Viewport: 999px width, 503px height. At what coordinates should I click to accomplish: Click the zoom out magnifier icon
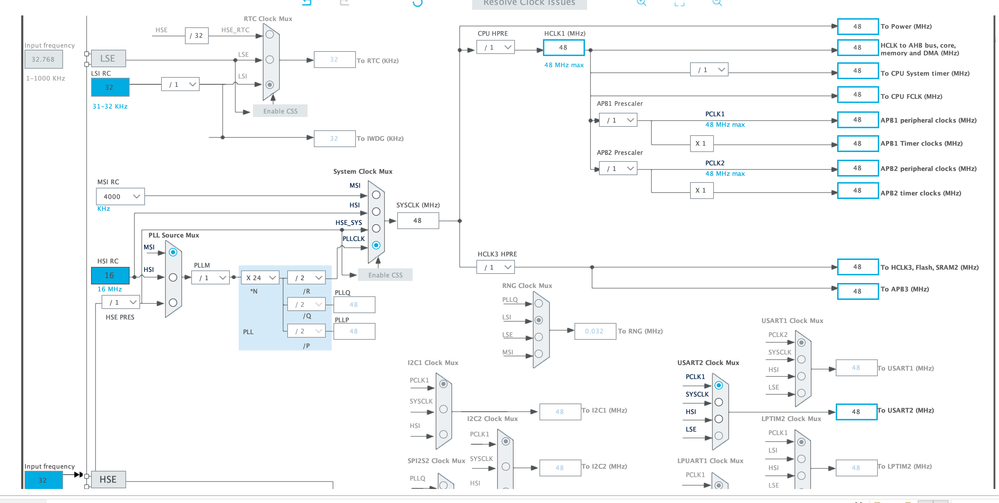[717, 2]
